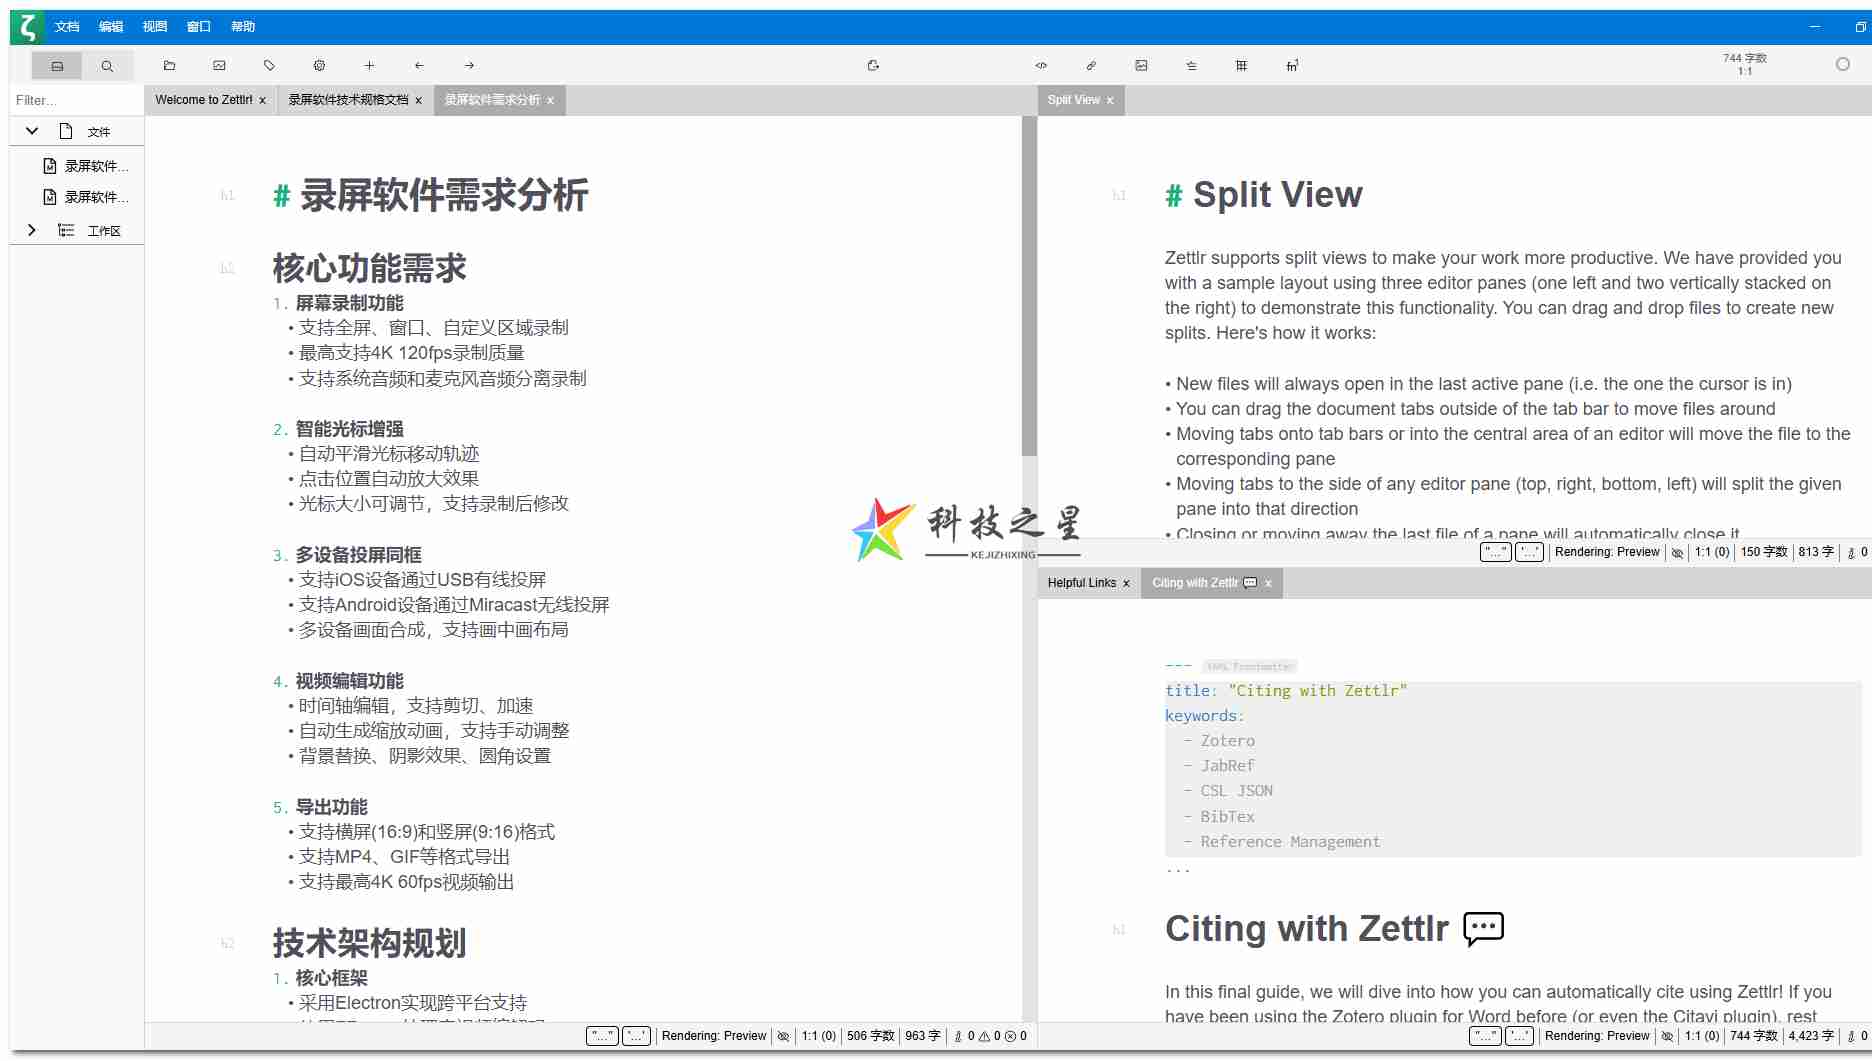This screenshot has width=1872, height=1061.
Task: Open the Zettlr preferences settings
Action: tap(319, 65)
